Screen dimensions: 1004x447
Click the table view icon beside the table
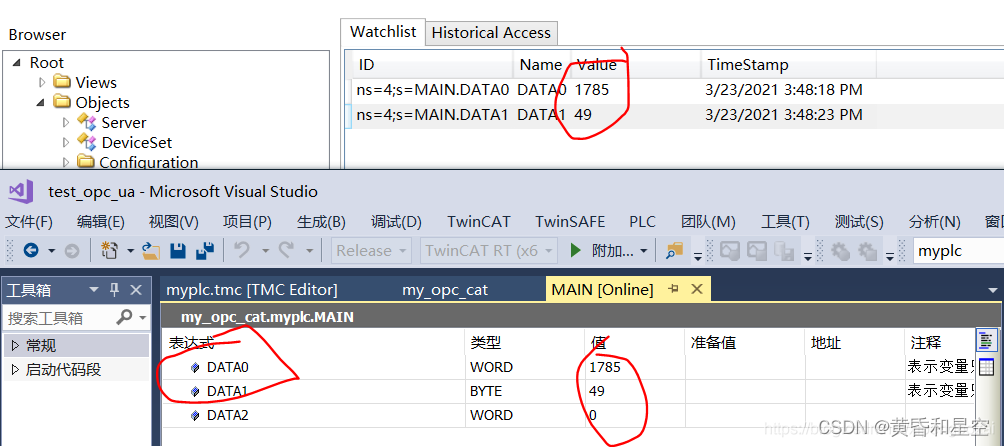click(x=987, y=367)
